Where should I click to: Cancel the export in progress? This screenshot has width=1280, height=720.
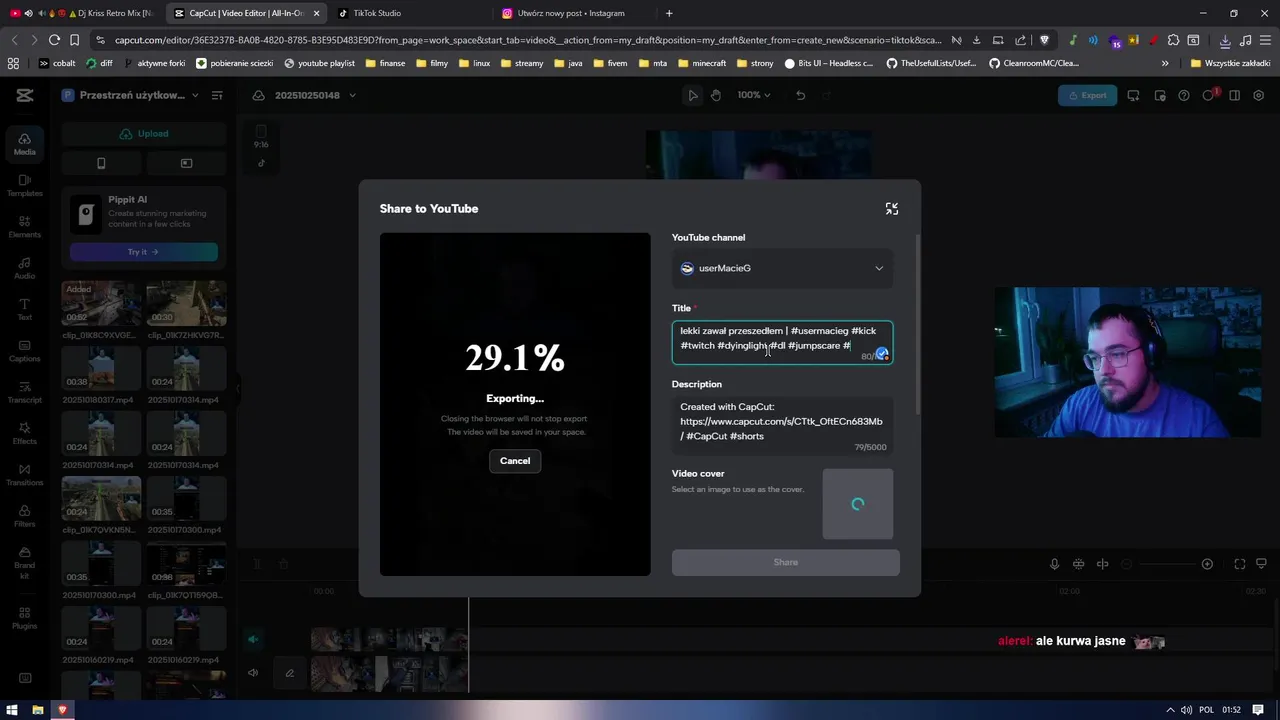coord(515,461)
